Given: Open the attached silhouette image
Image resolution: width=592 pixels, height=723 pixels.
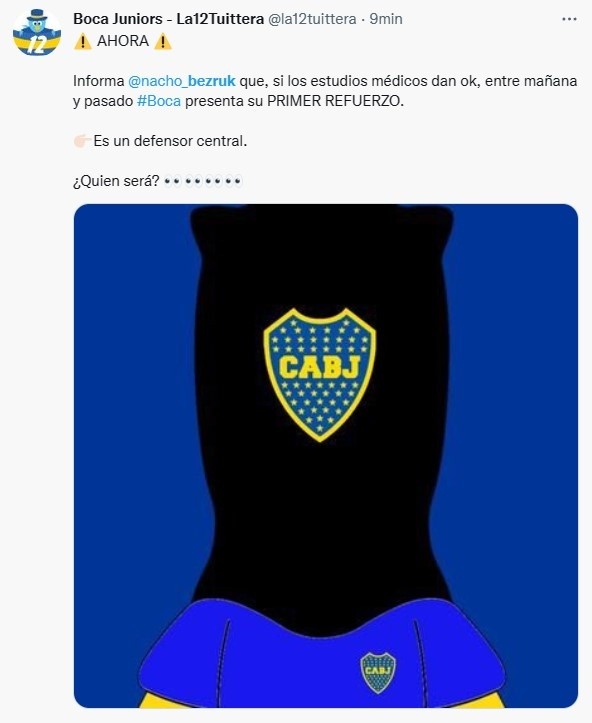Looking at the screenshot, I should (326, 456).
